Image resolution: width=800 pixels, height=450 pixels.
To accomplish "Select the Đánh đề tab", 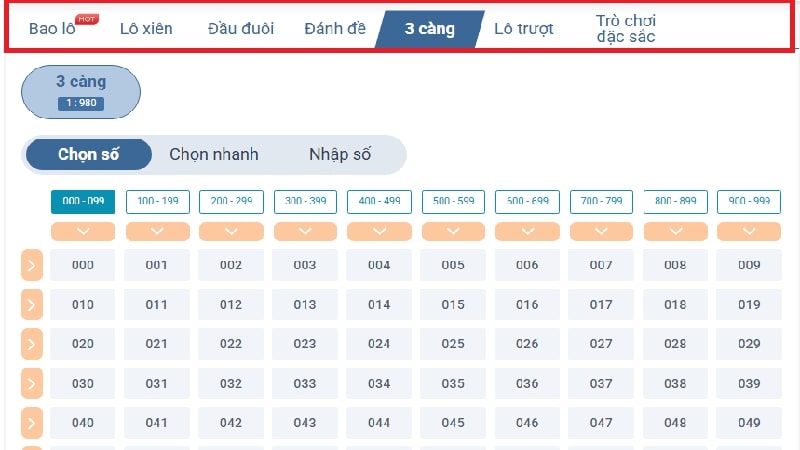I will tap(335, 28).
